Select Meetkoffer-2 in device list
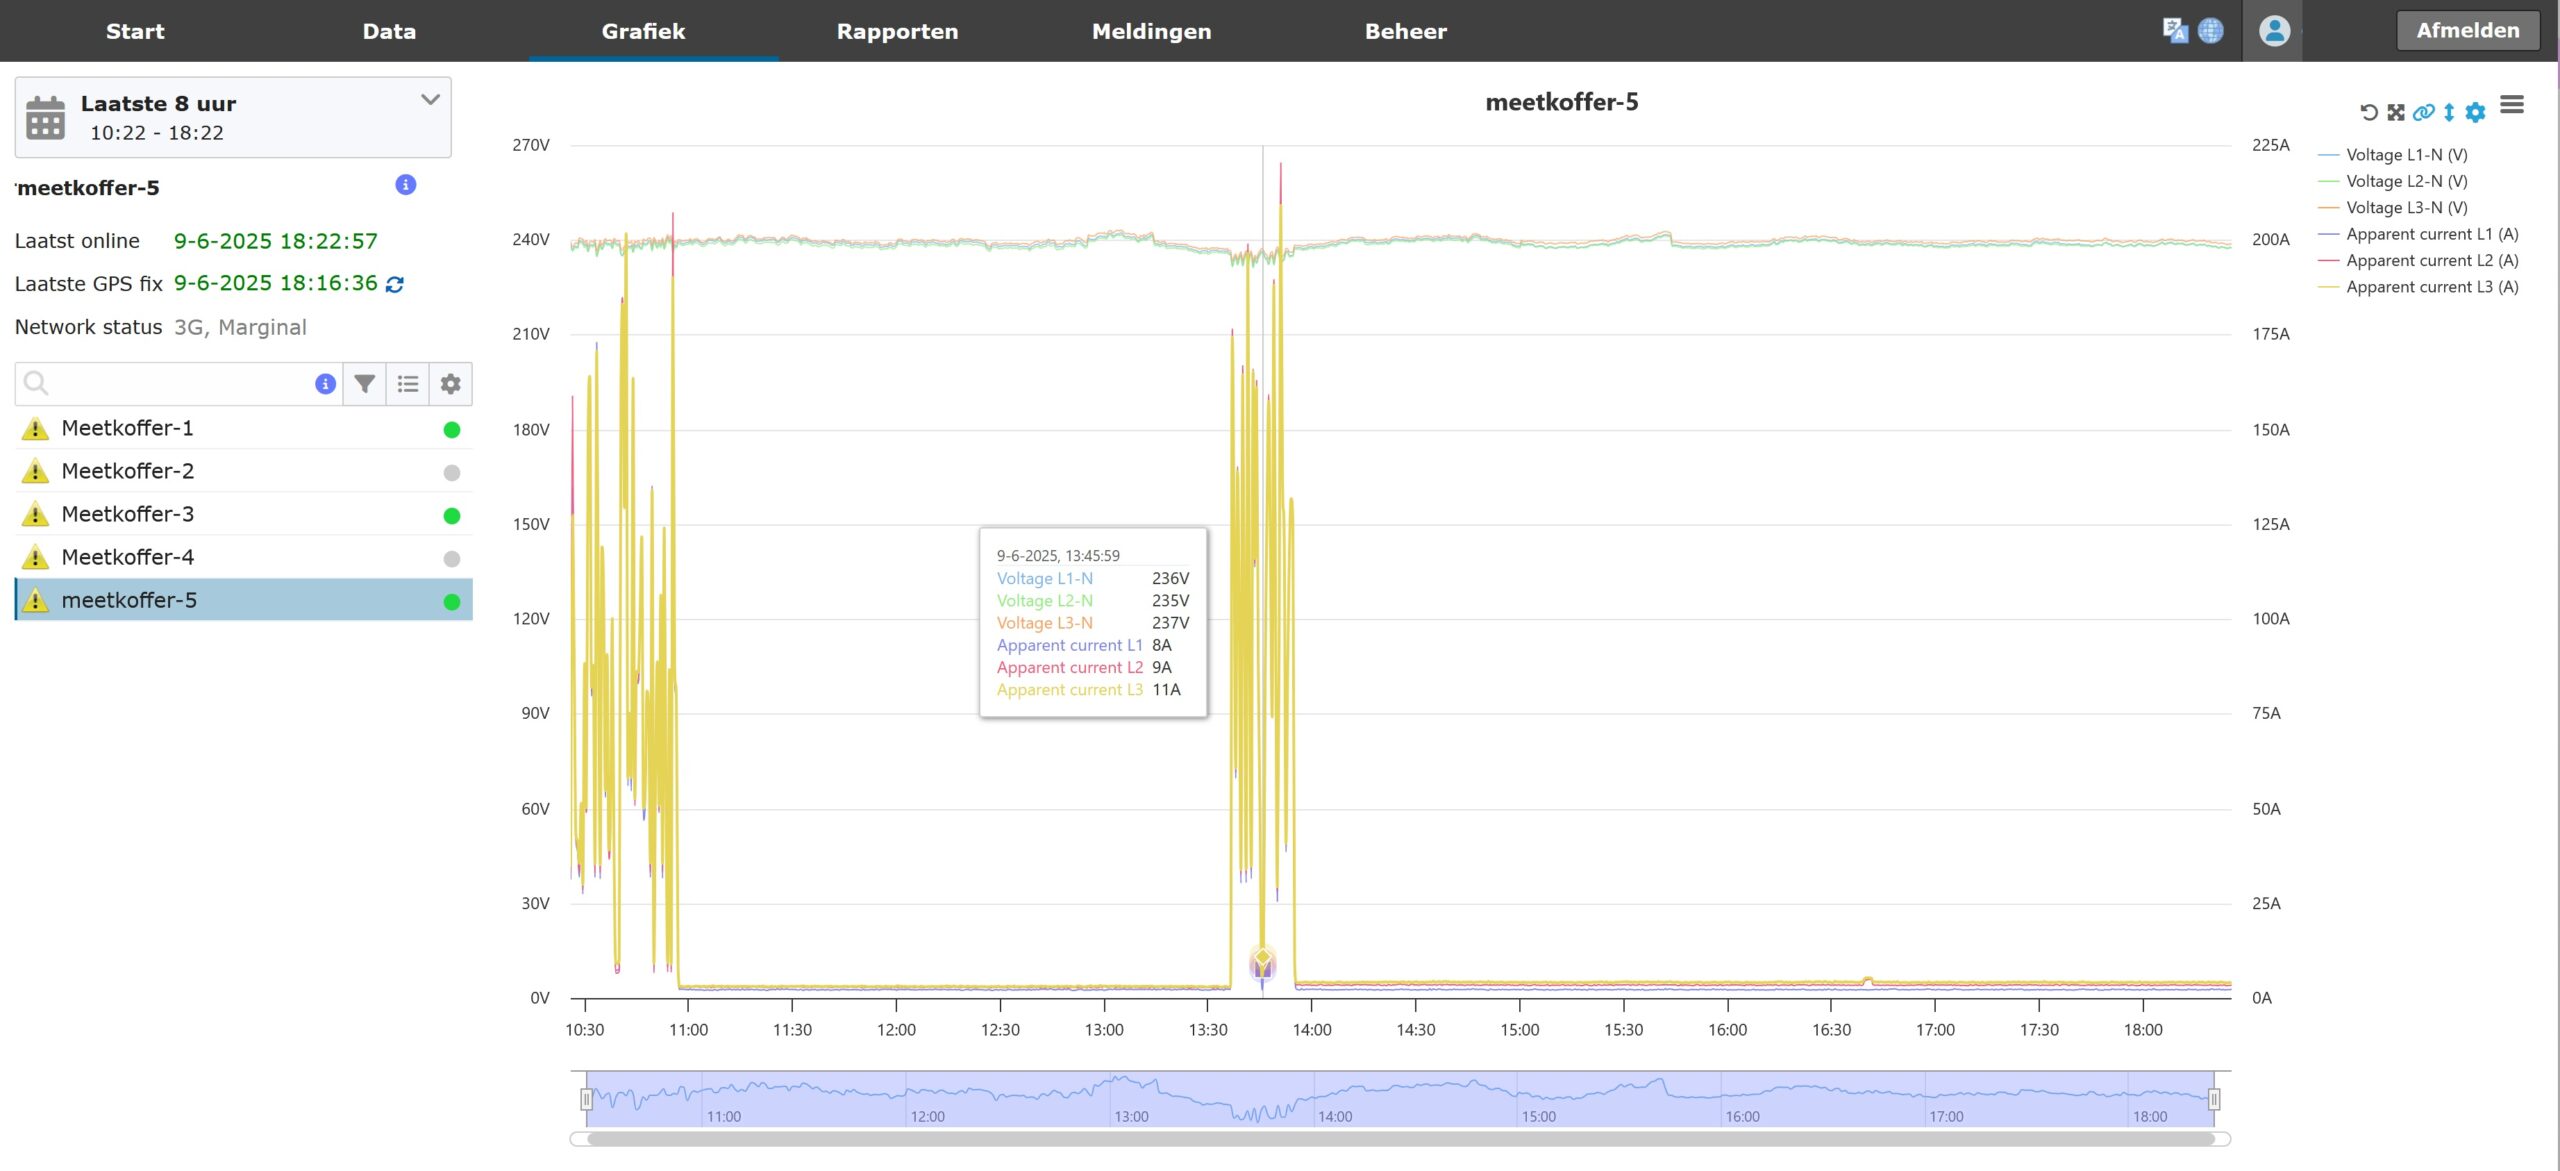The width and height of the screenshot is (2560, 1171). click(243, 472)
